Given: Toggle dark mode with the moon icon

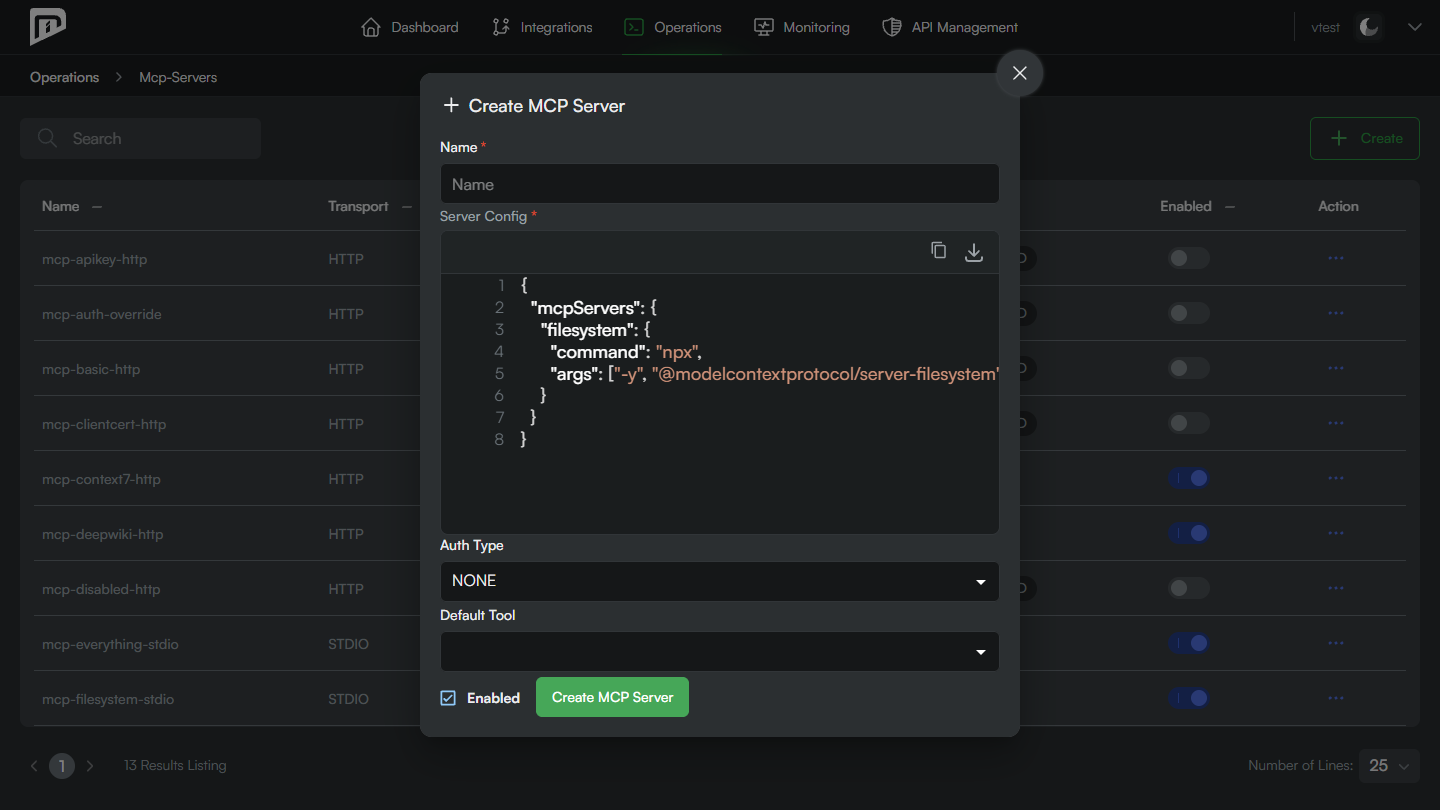Looking at the screenshot, I should coord(1369,27).
